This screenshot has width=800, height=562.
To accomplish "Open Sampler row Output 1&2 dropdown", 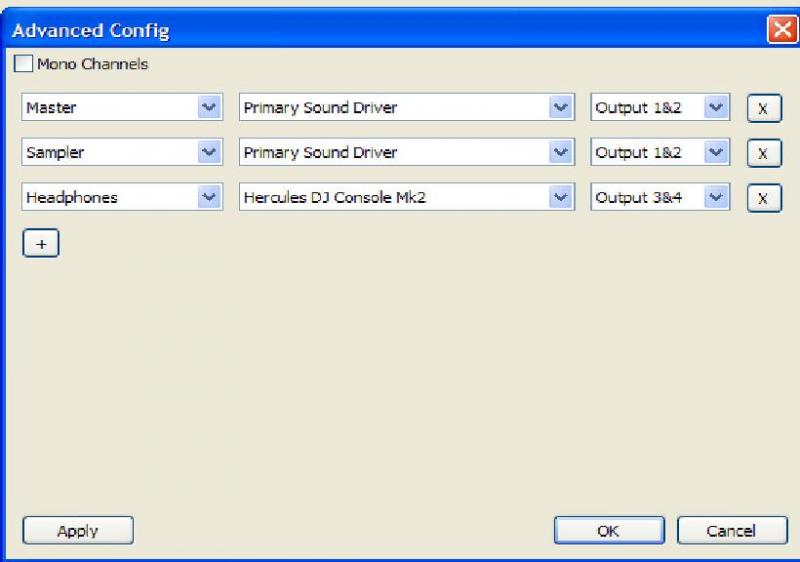I will click(660, 152).
